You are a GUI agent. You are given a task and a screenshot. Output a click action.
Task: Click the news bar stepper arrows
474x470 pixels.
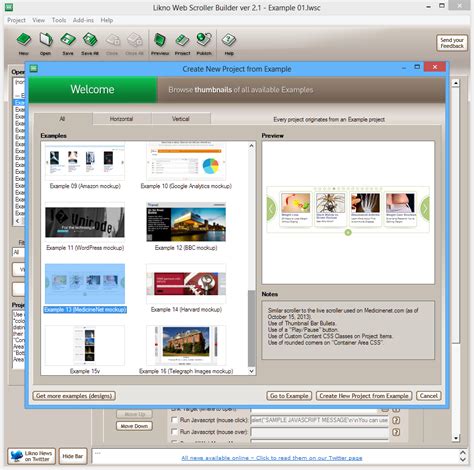(463, 456)
